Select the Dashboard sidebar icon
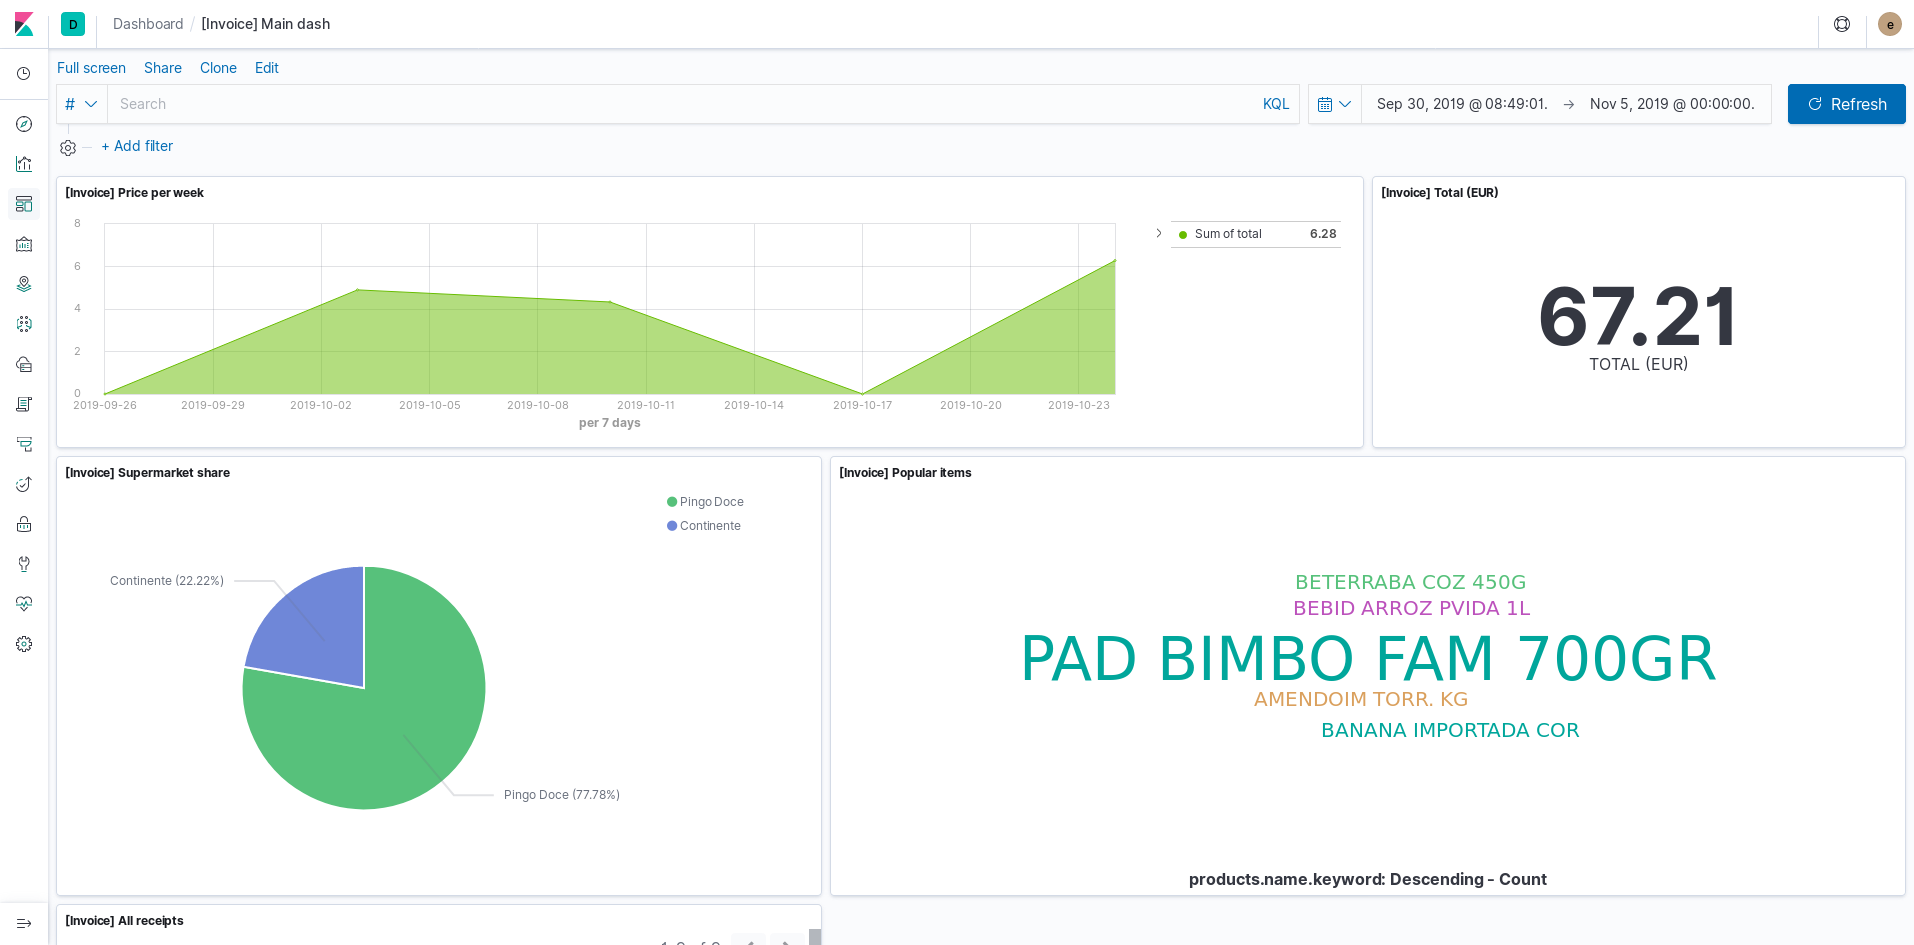1914x945 pixels. [x=24, y=204]
